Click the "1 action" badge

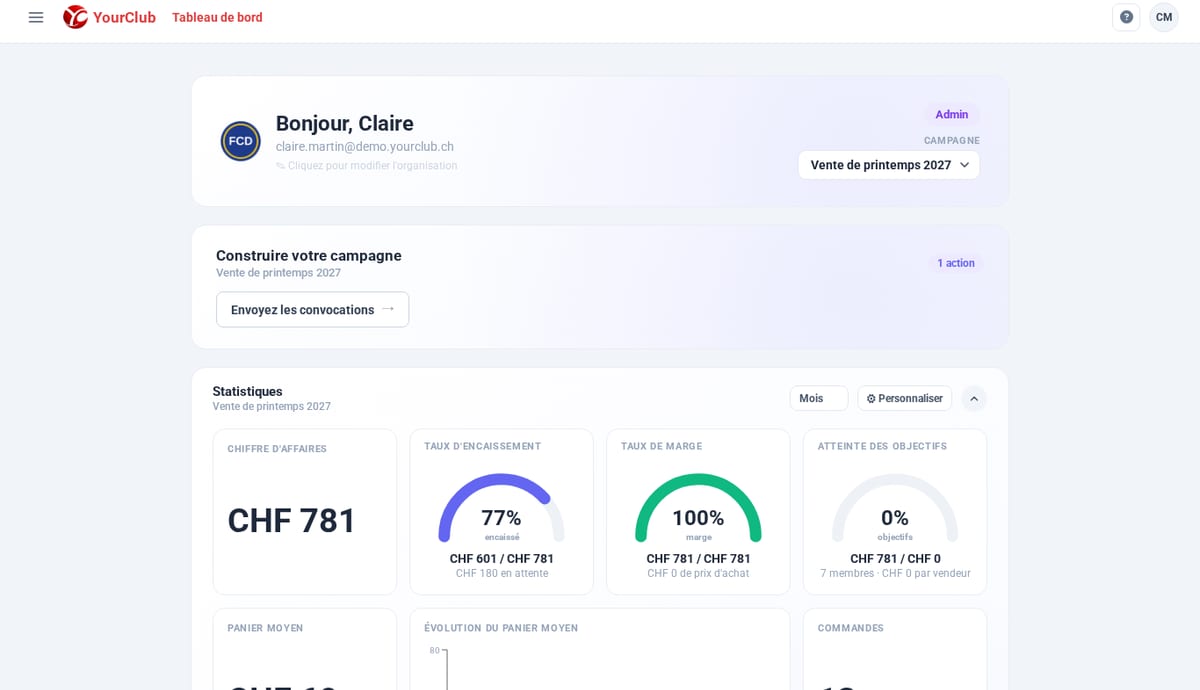coord(956,263)
